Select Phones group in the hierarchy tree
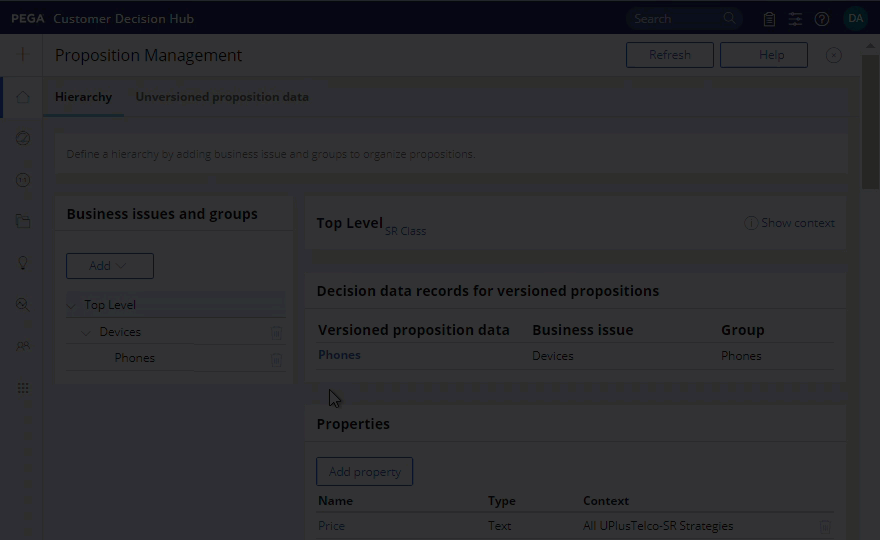 pos(135,358)
